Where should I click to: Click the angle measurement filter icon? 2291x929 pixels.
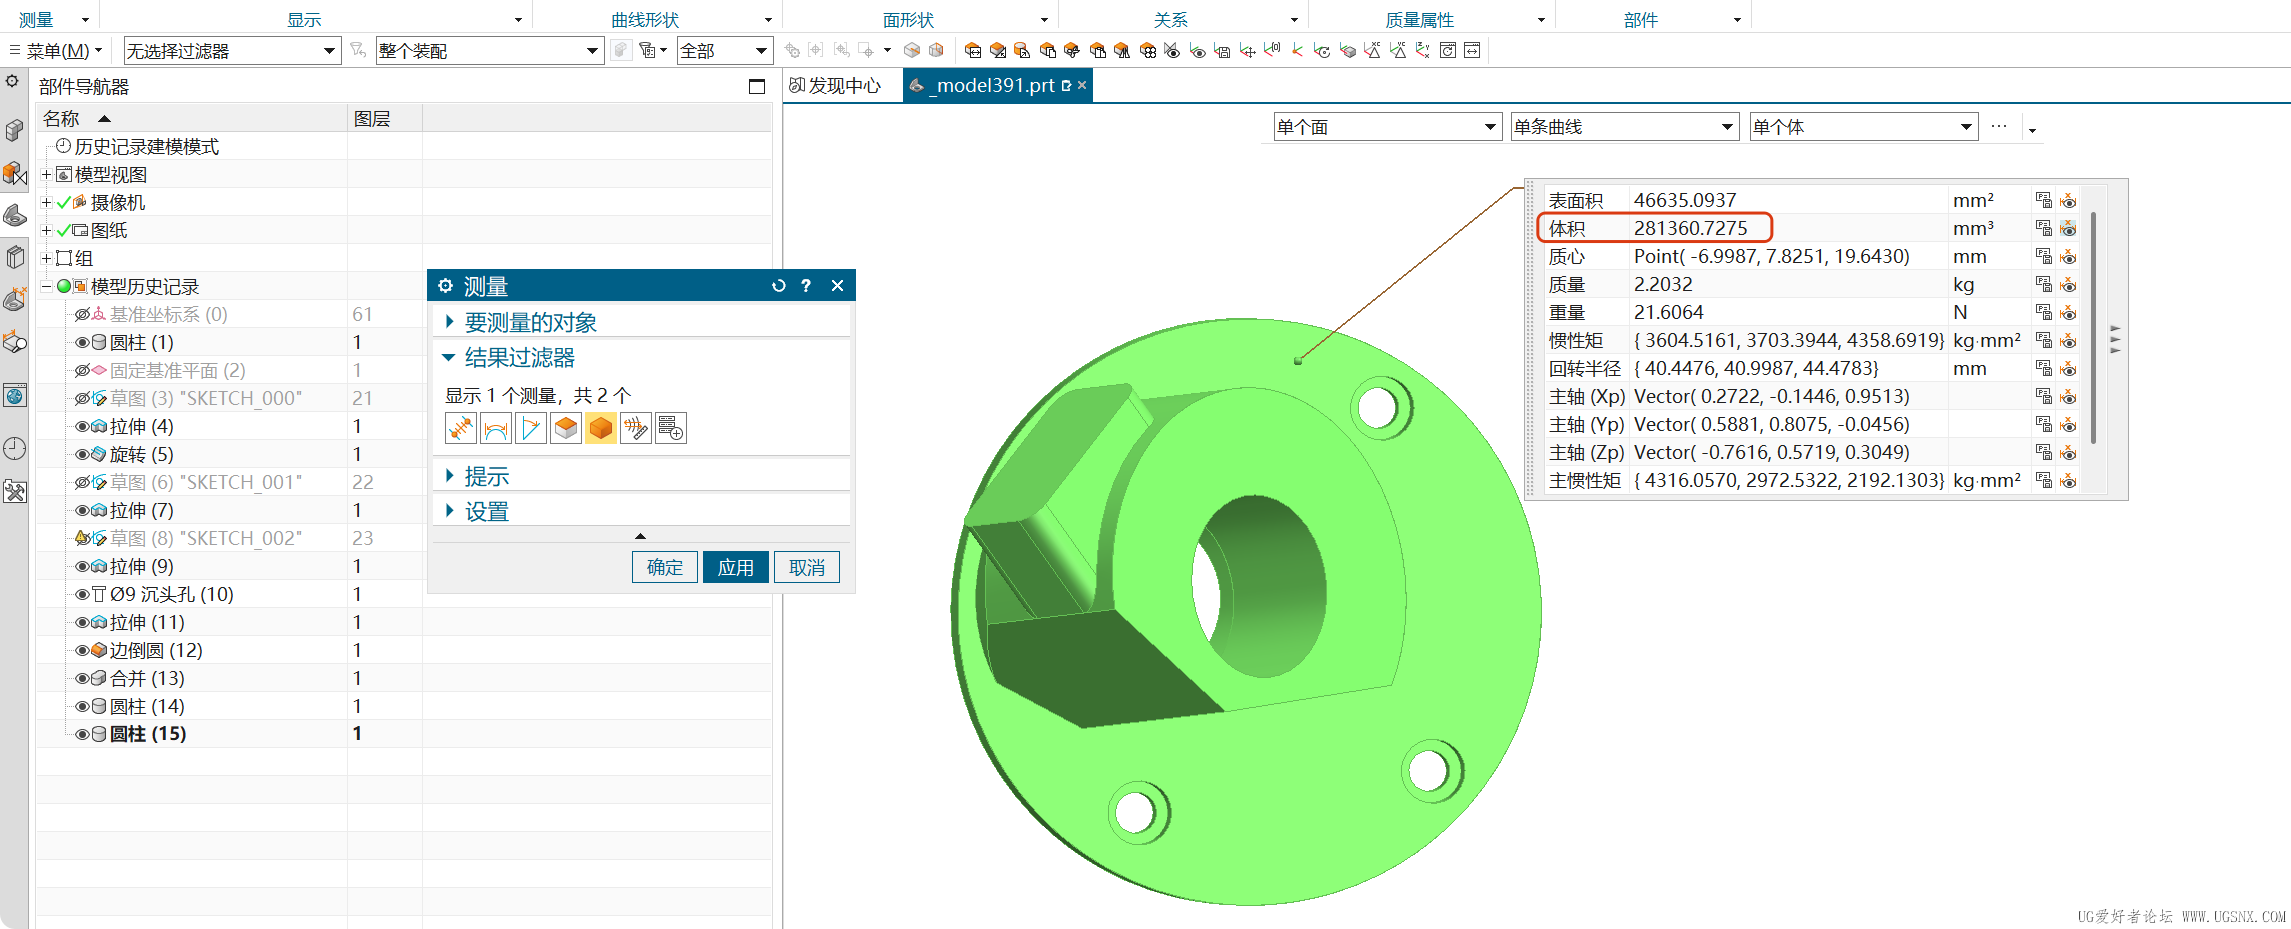coord(530,429)
